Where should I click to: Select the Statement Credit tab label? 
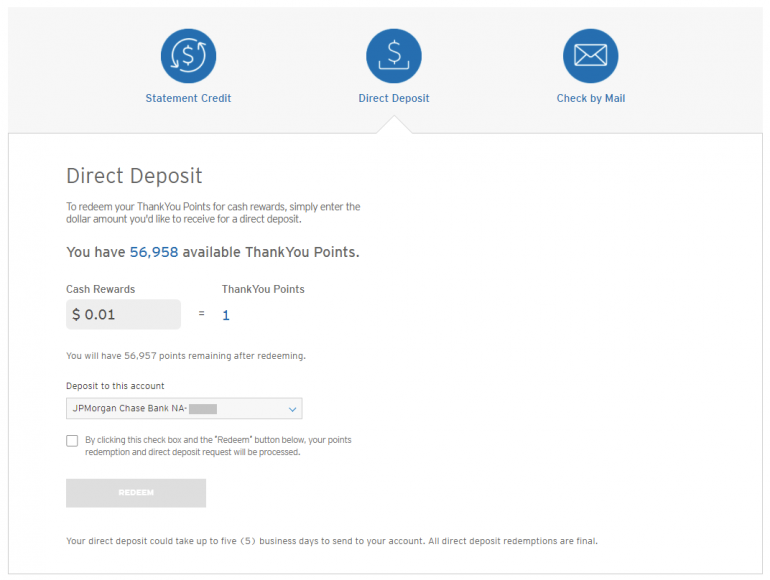[x=188, y=98]
